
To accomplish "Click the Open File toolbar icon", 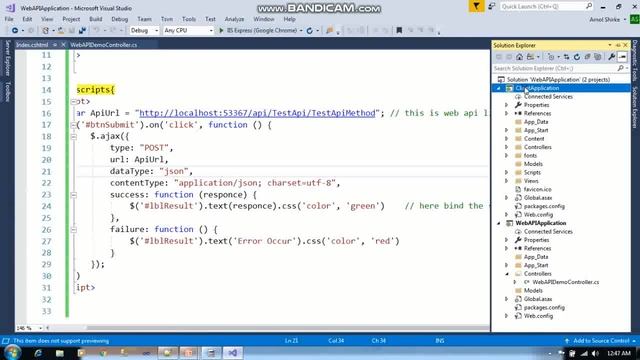I will [x=61, y=31].
